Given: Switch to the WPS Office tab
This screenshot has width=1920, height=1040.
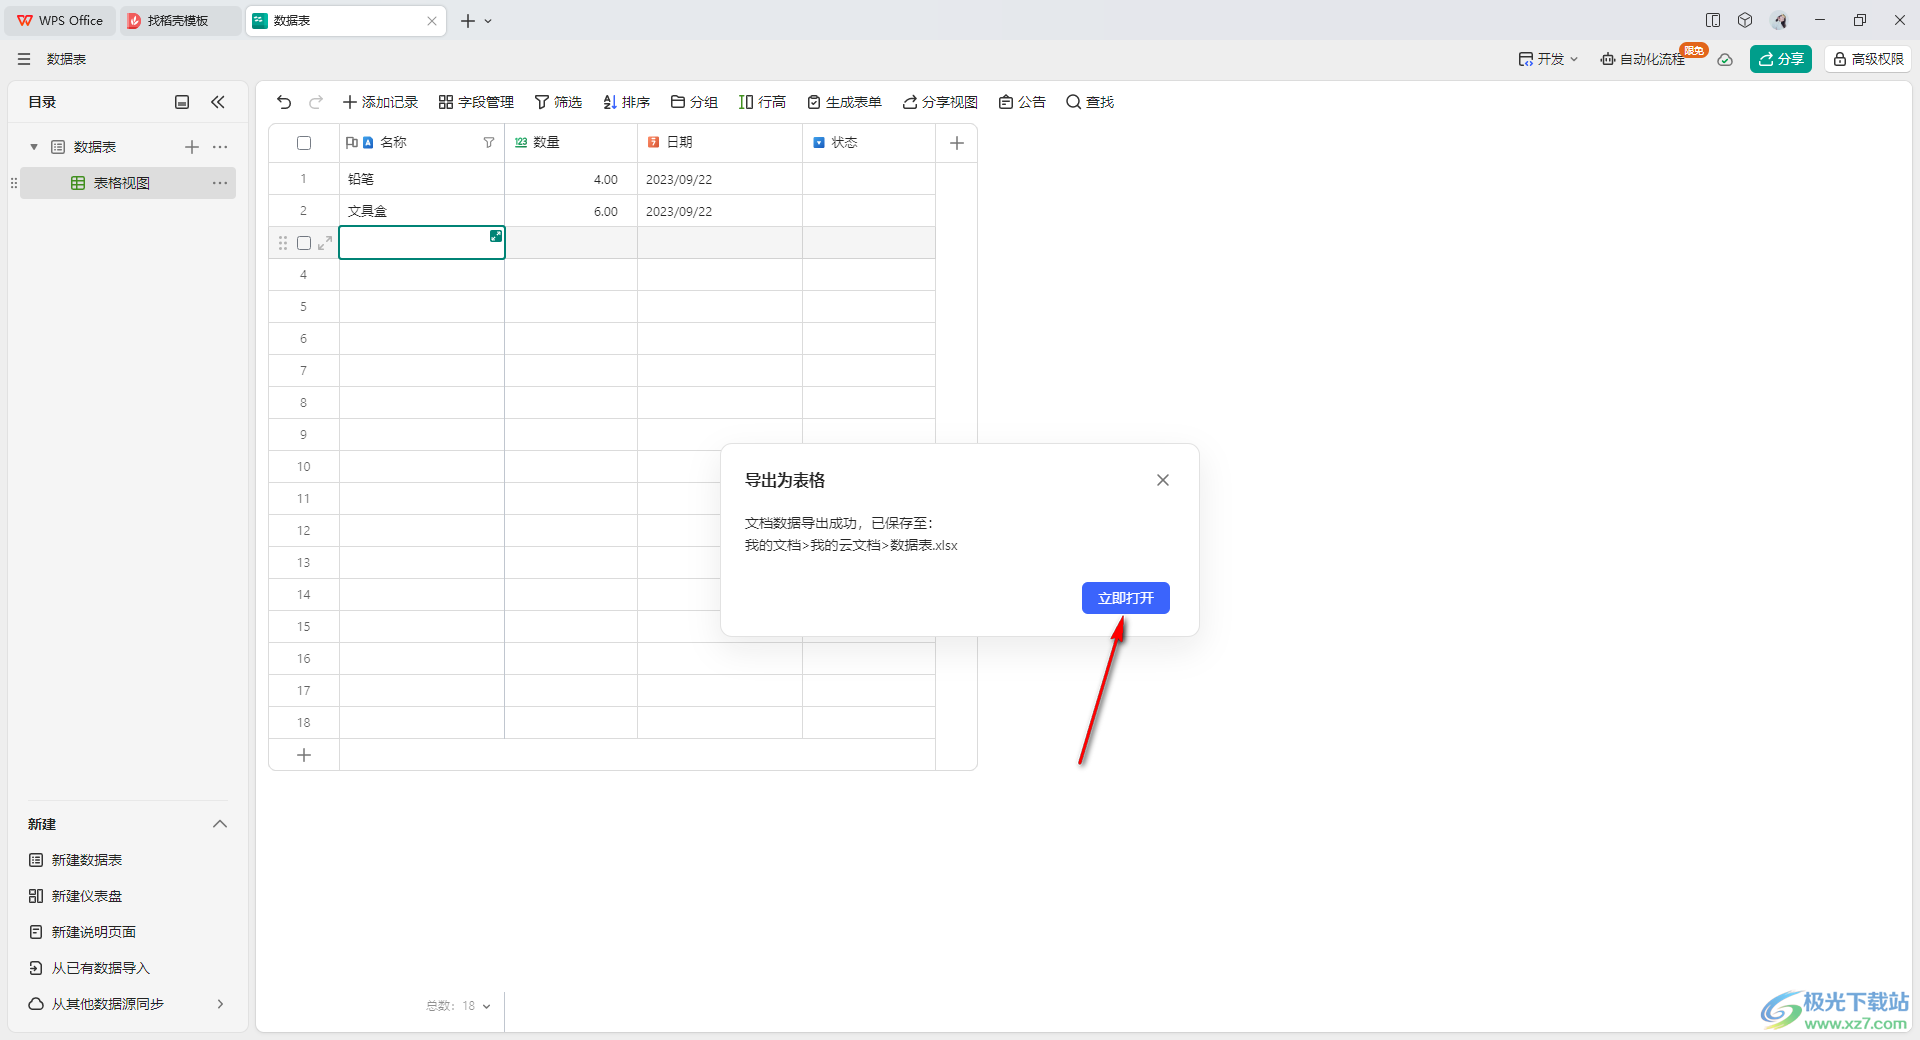Looking at the screenshot, I should [x=60, y=20].
